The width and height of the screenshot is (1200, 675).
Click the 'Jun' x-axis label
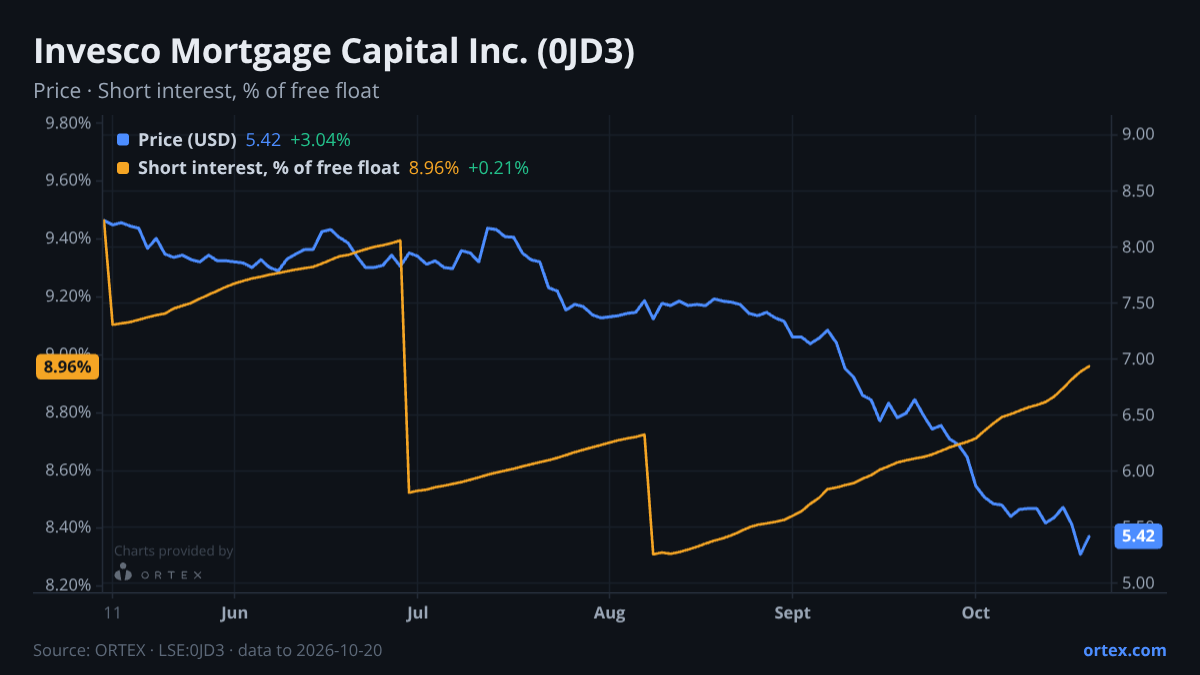tap(233, 612)
